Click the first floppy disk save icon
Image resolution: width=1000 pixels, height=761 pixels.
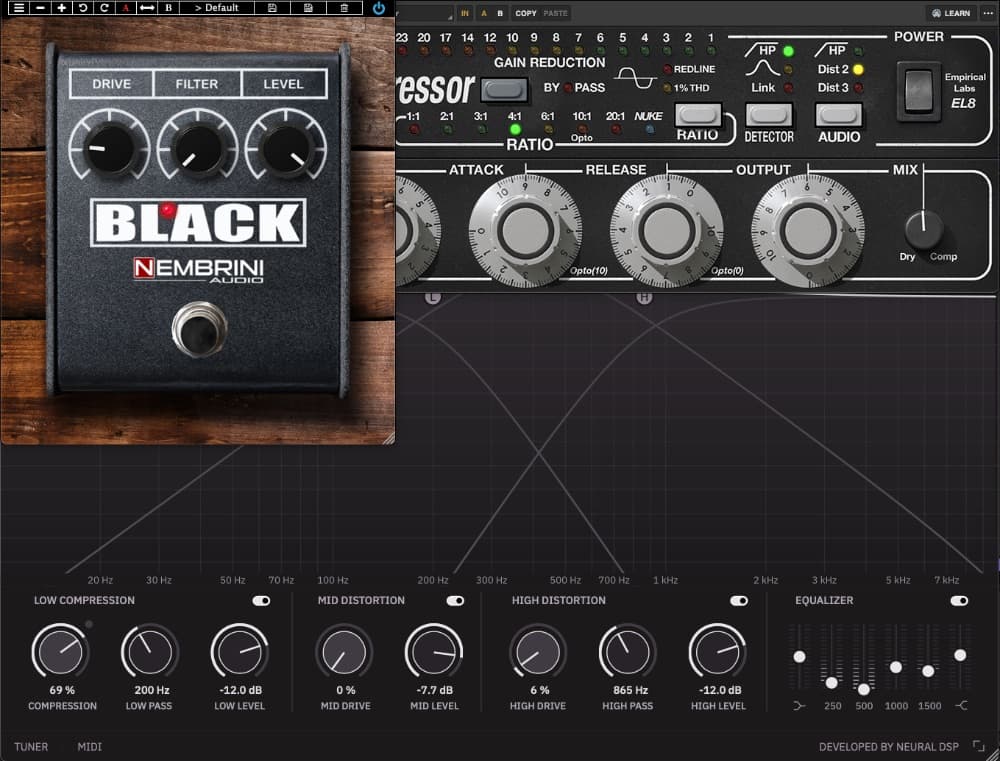click(272, 8)
